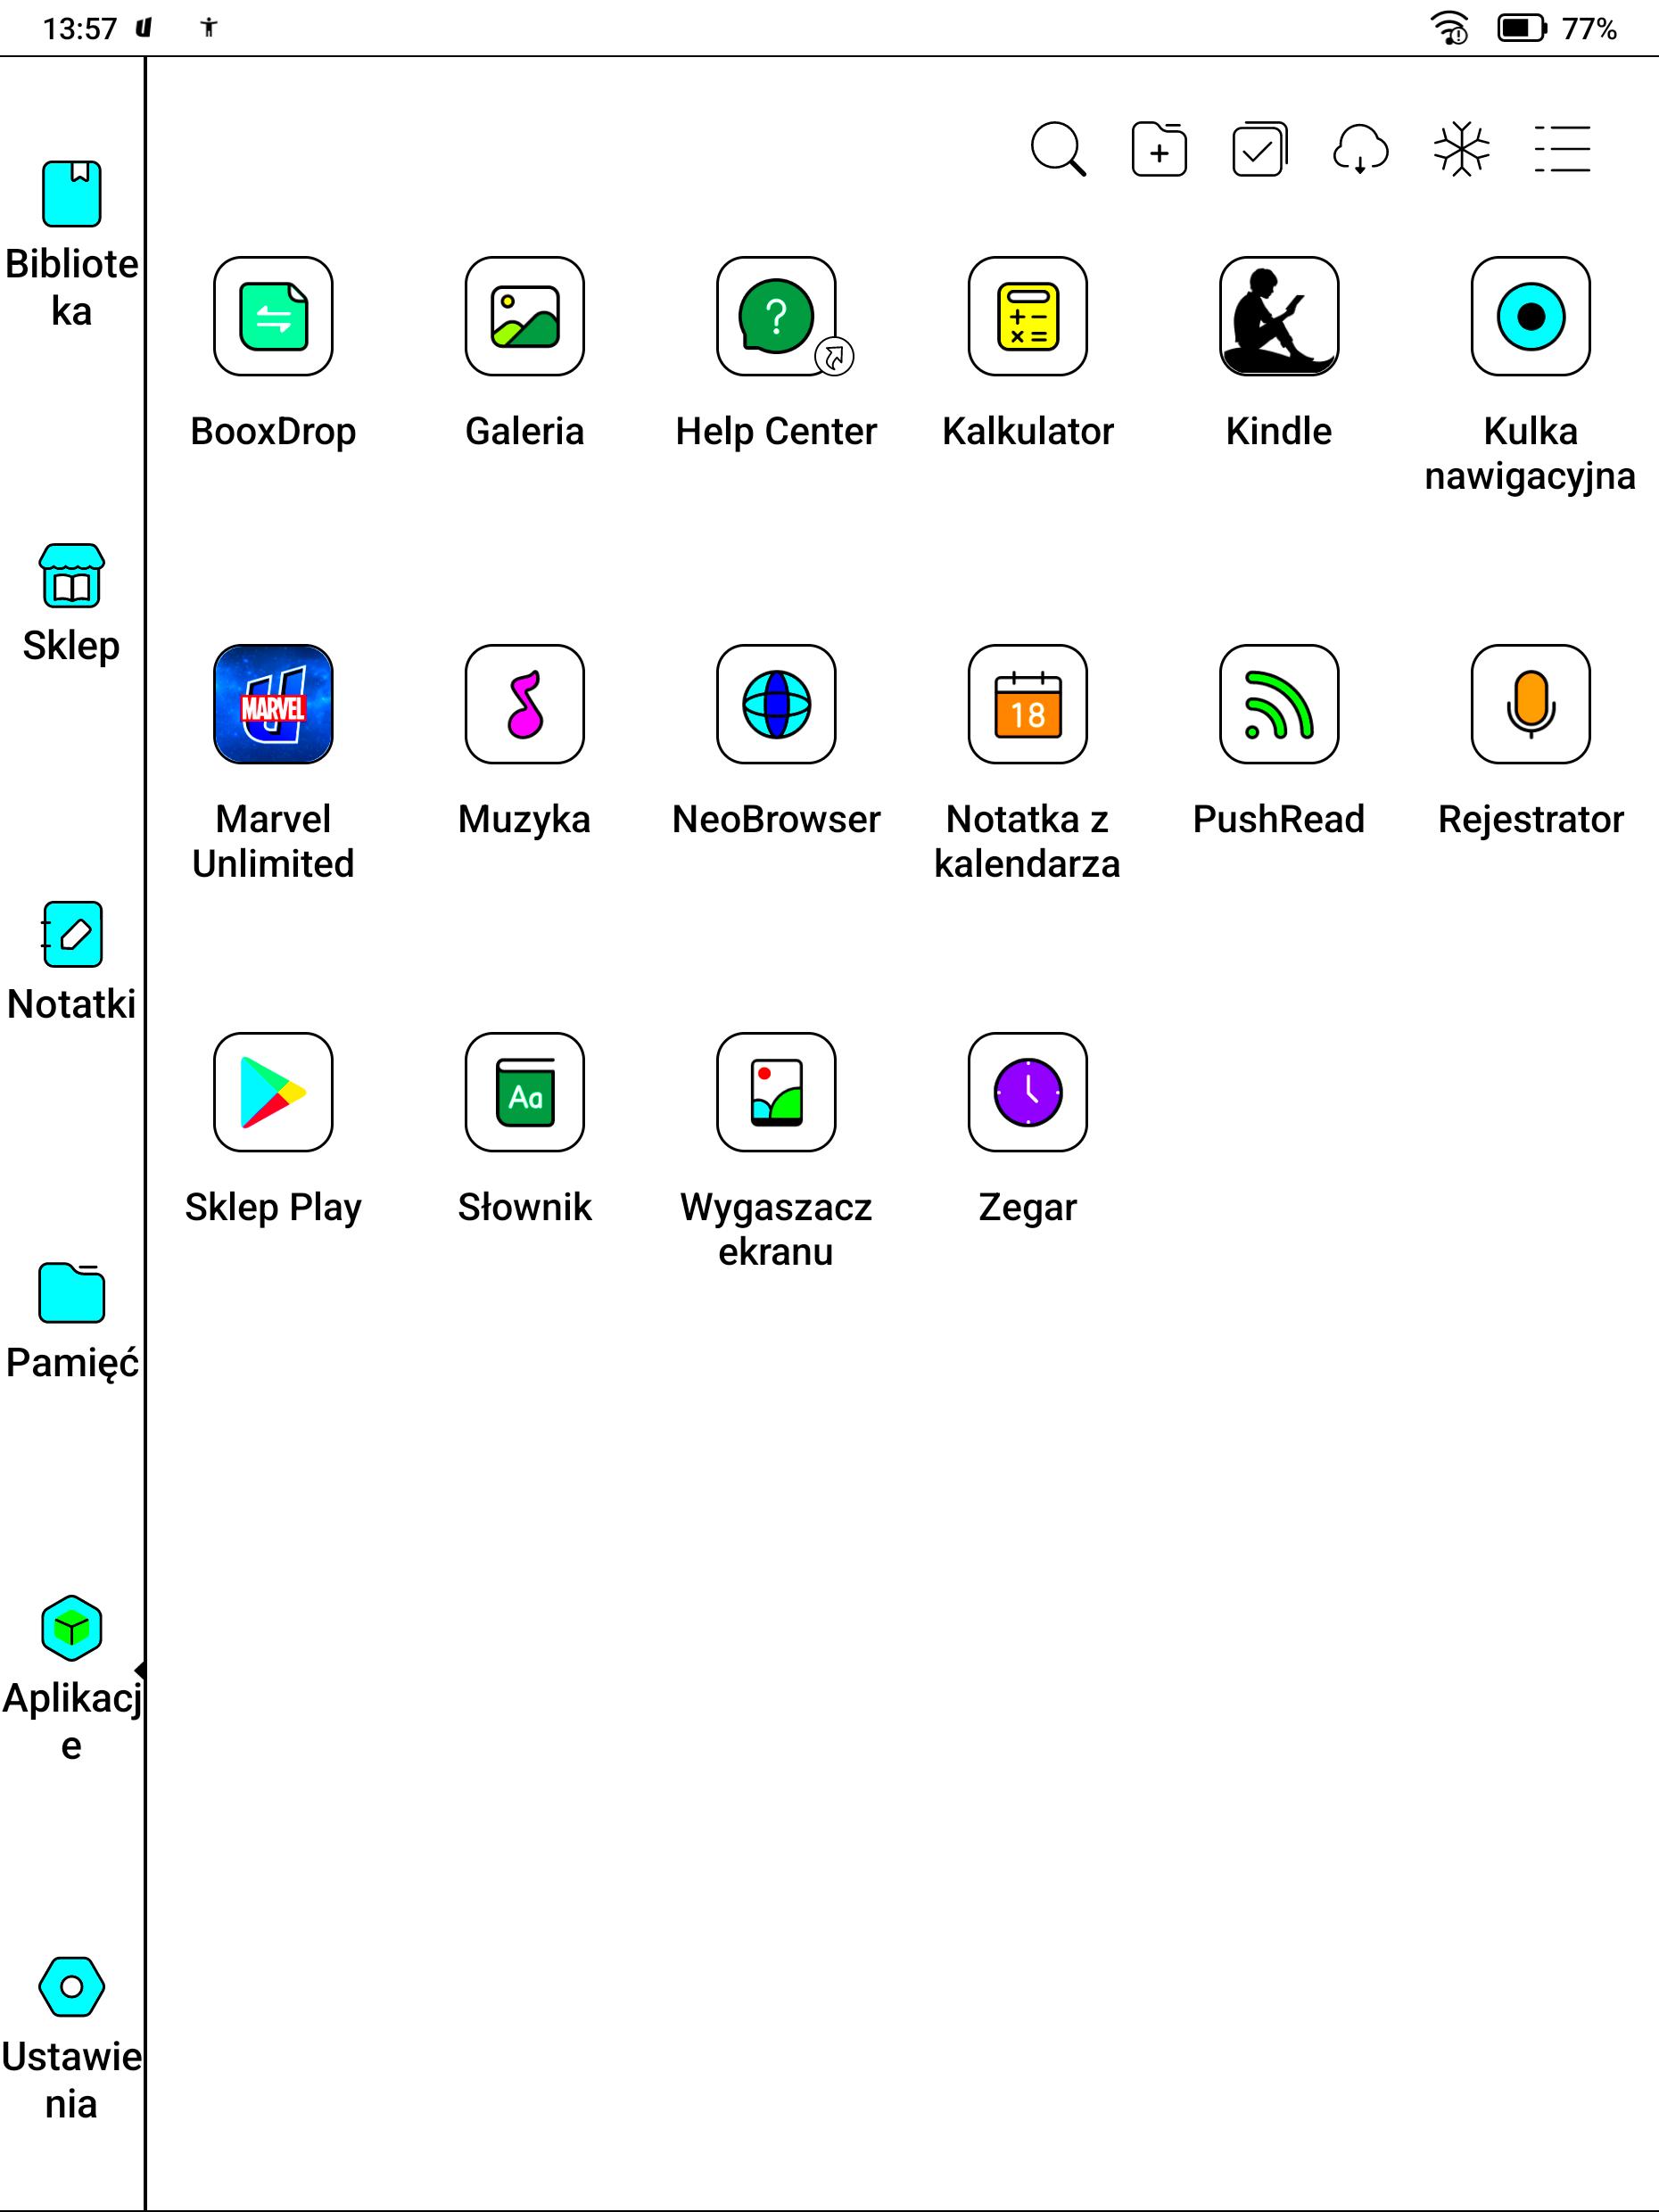Open cloud download manager
The height and width of the screenshot is (2212, 1659).
pos(1360,150)
